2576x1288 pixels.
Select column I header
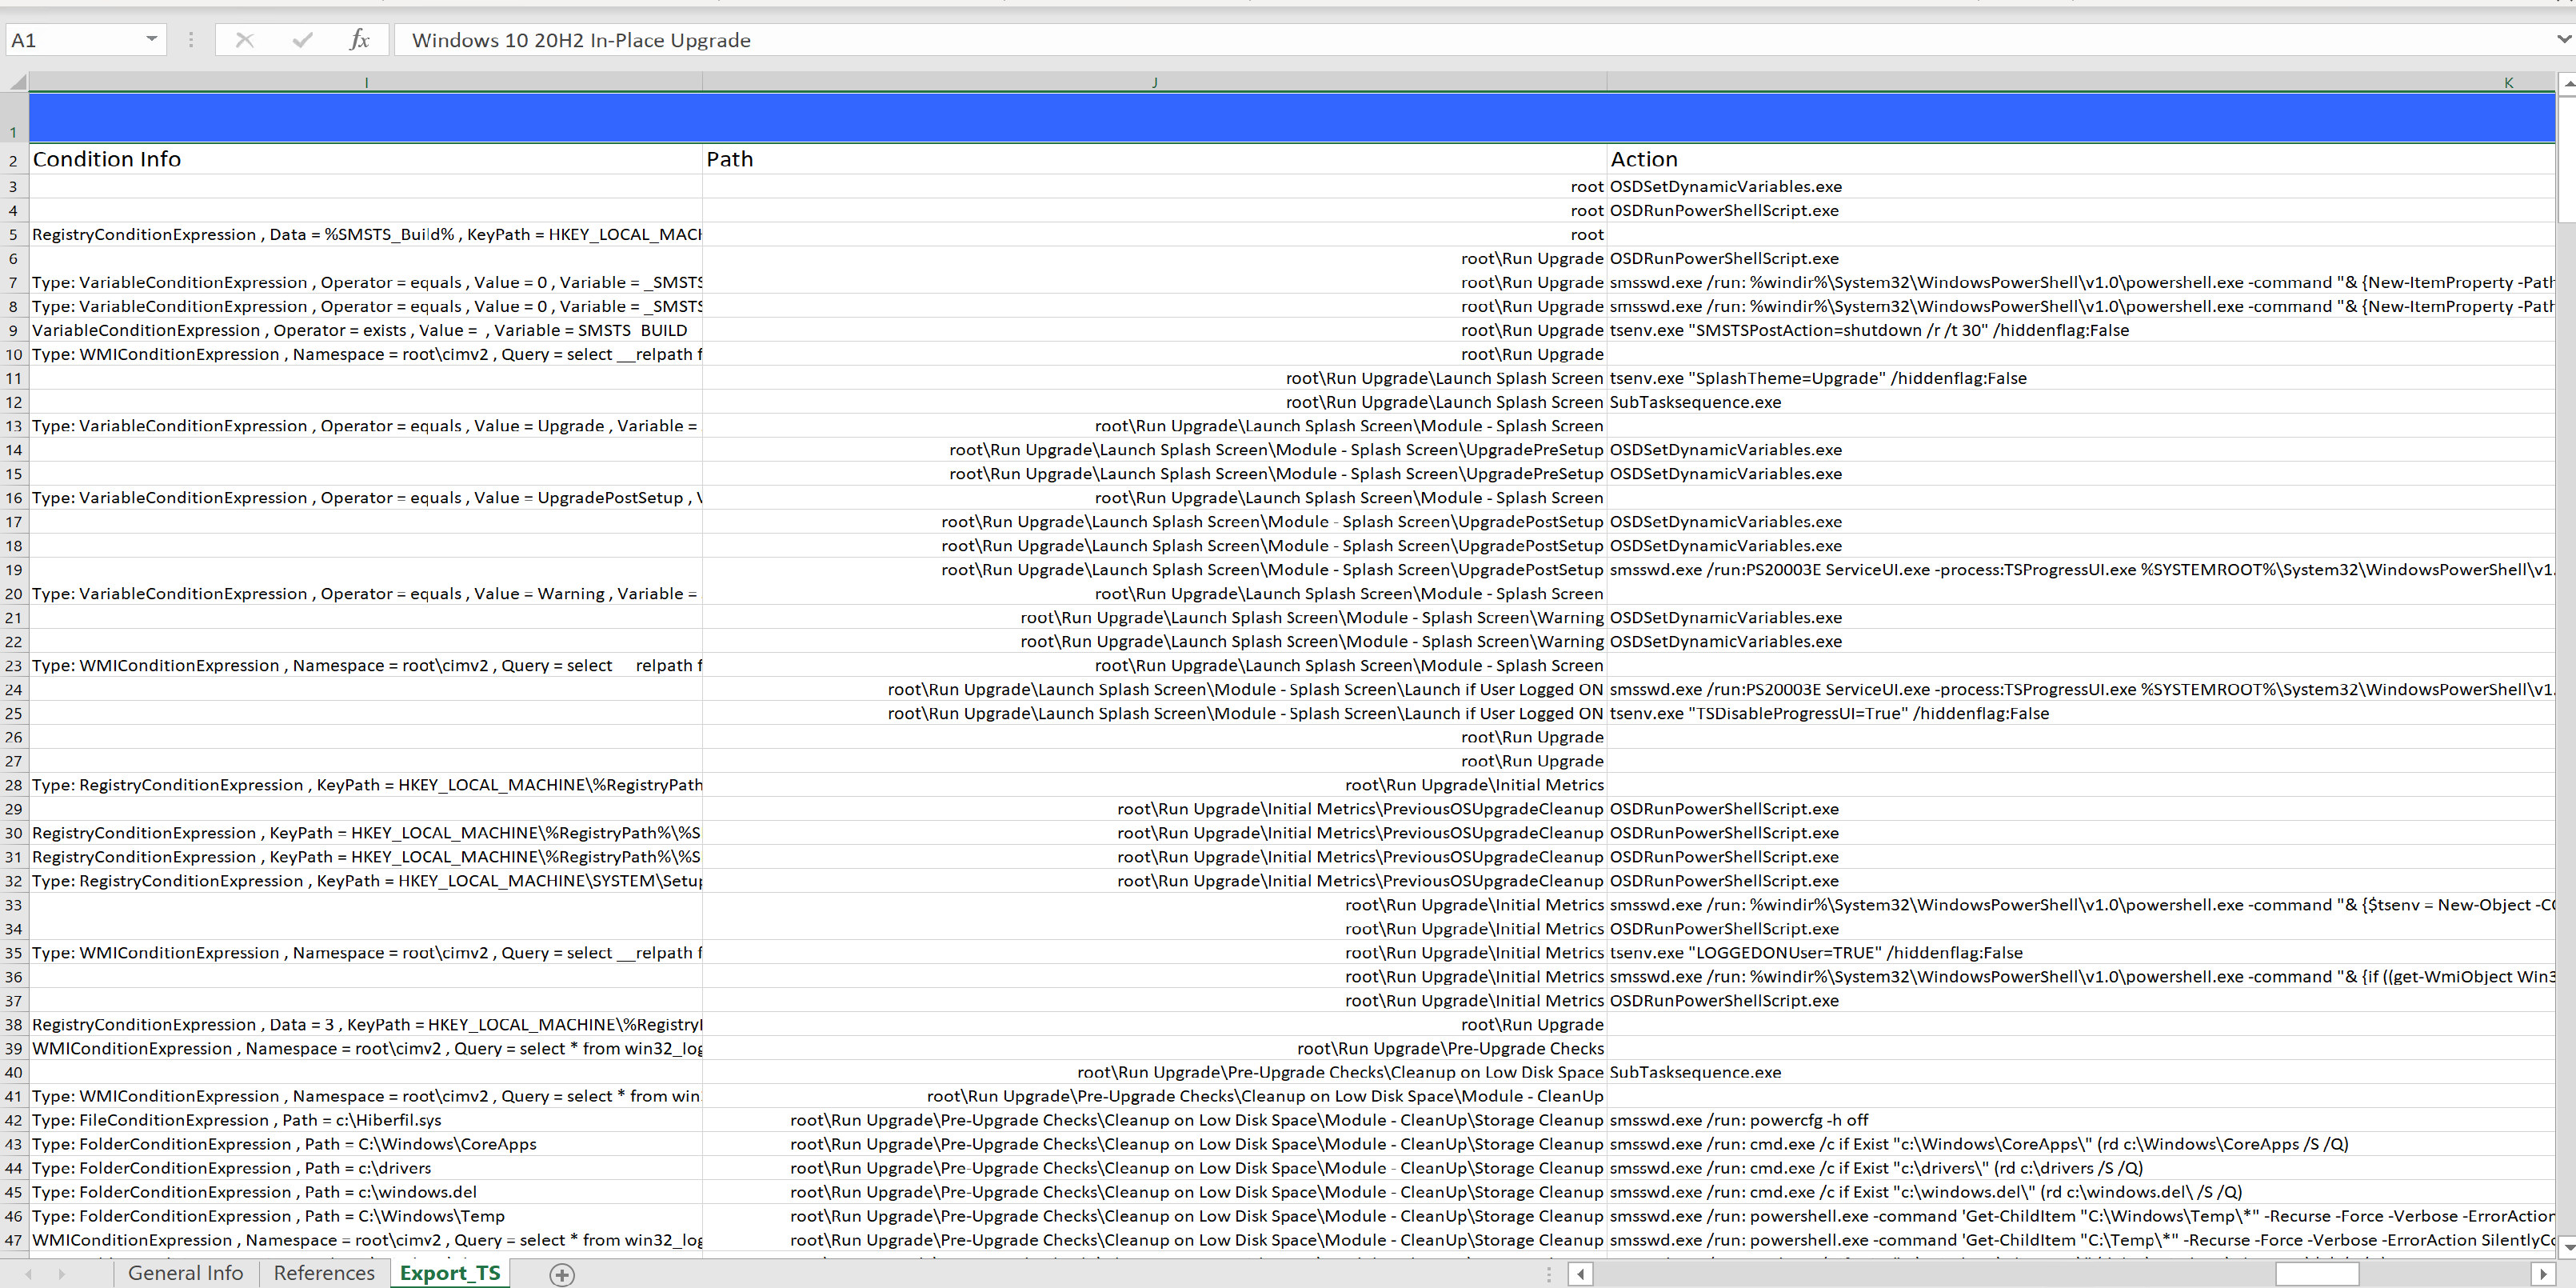[366, 82]
